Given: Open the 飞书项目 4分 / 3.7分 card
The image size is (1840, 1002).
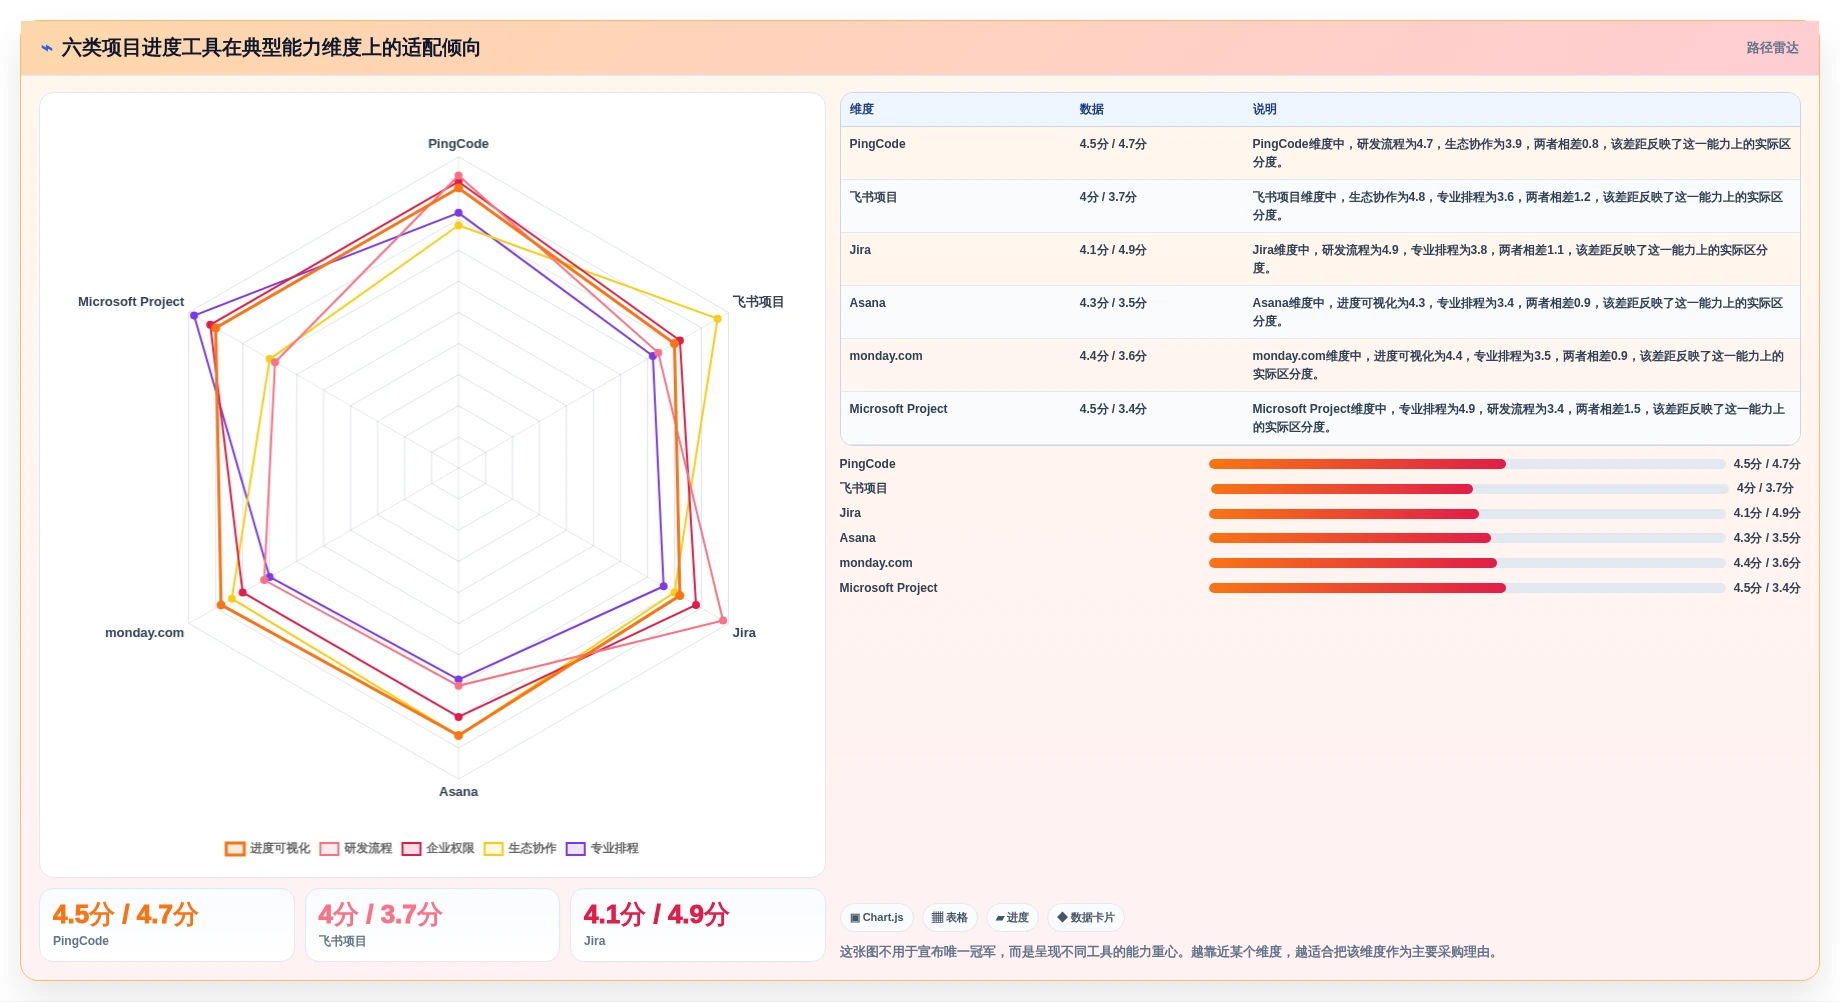Looking at the screenshot, I should [432, 925].
